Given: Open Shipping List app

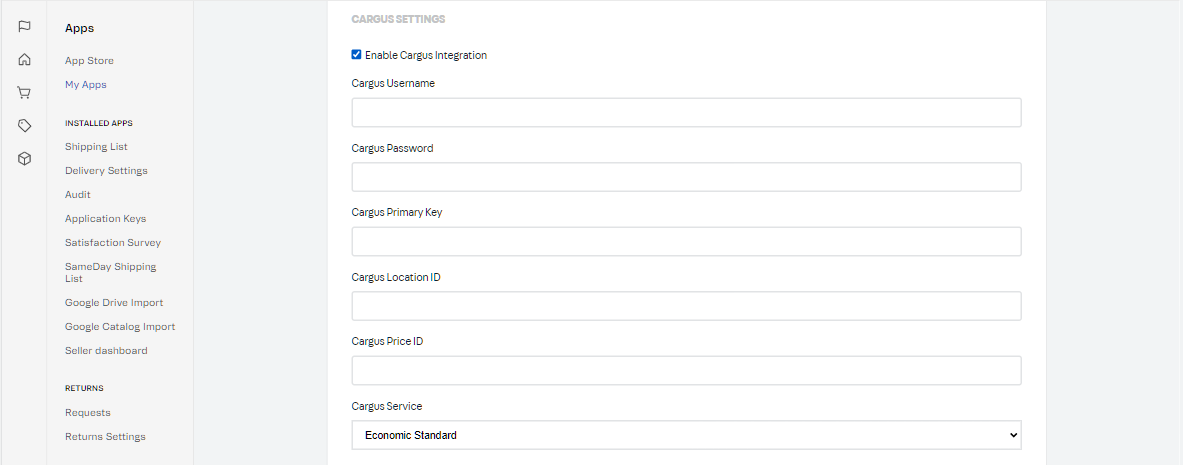Looking at the screenshot, I should 96,147.
